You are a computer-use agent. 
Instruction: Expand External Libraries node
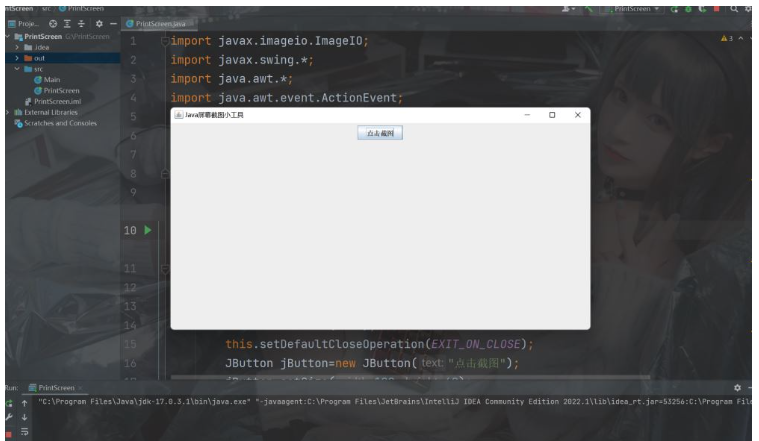click(8, 112)
